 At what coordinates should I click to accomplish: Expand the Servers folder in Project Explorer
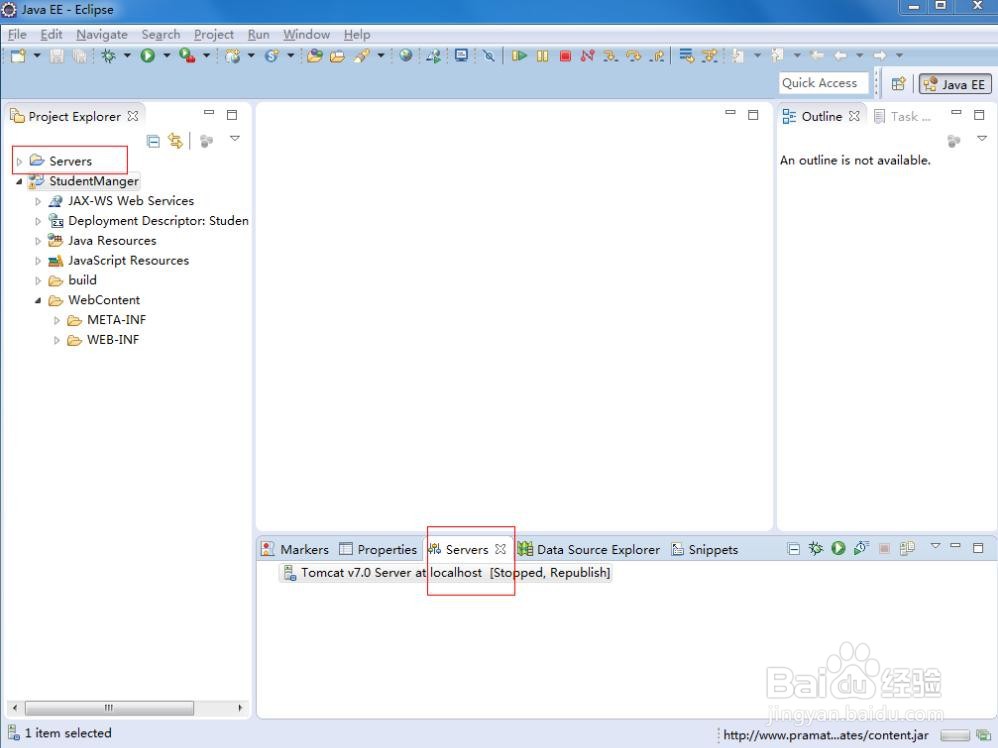[19, 162]
